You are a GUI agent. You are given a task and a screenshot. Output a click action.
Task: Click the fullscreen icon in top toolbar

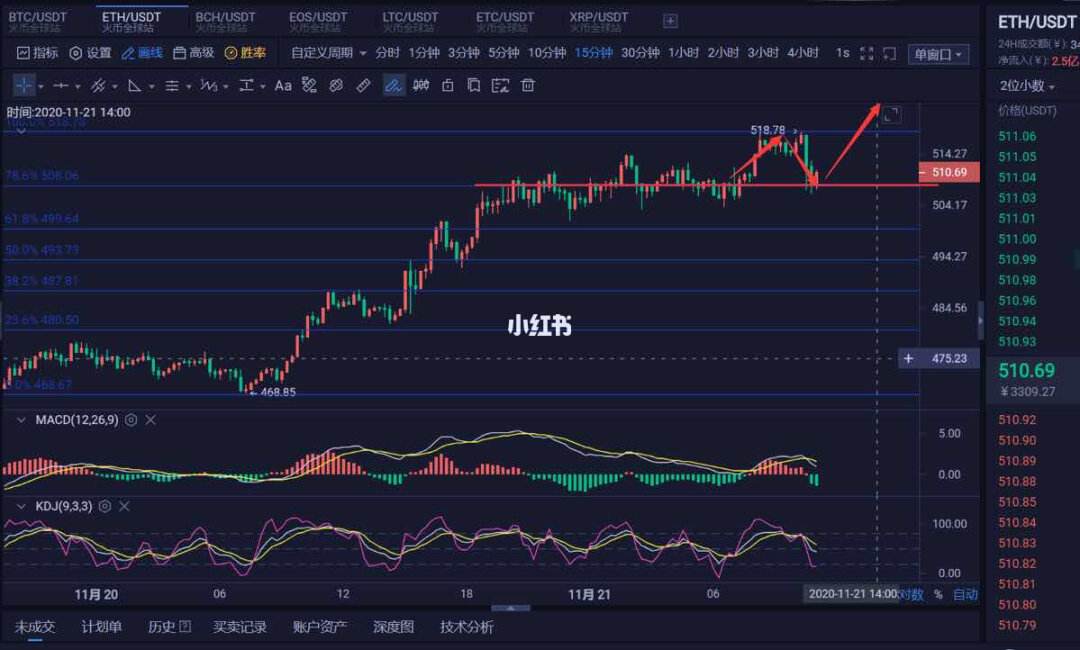(x=866, y=53)
